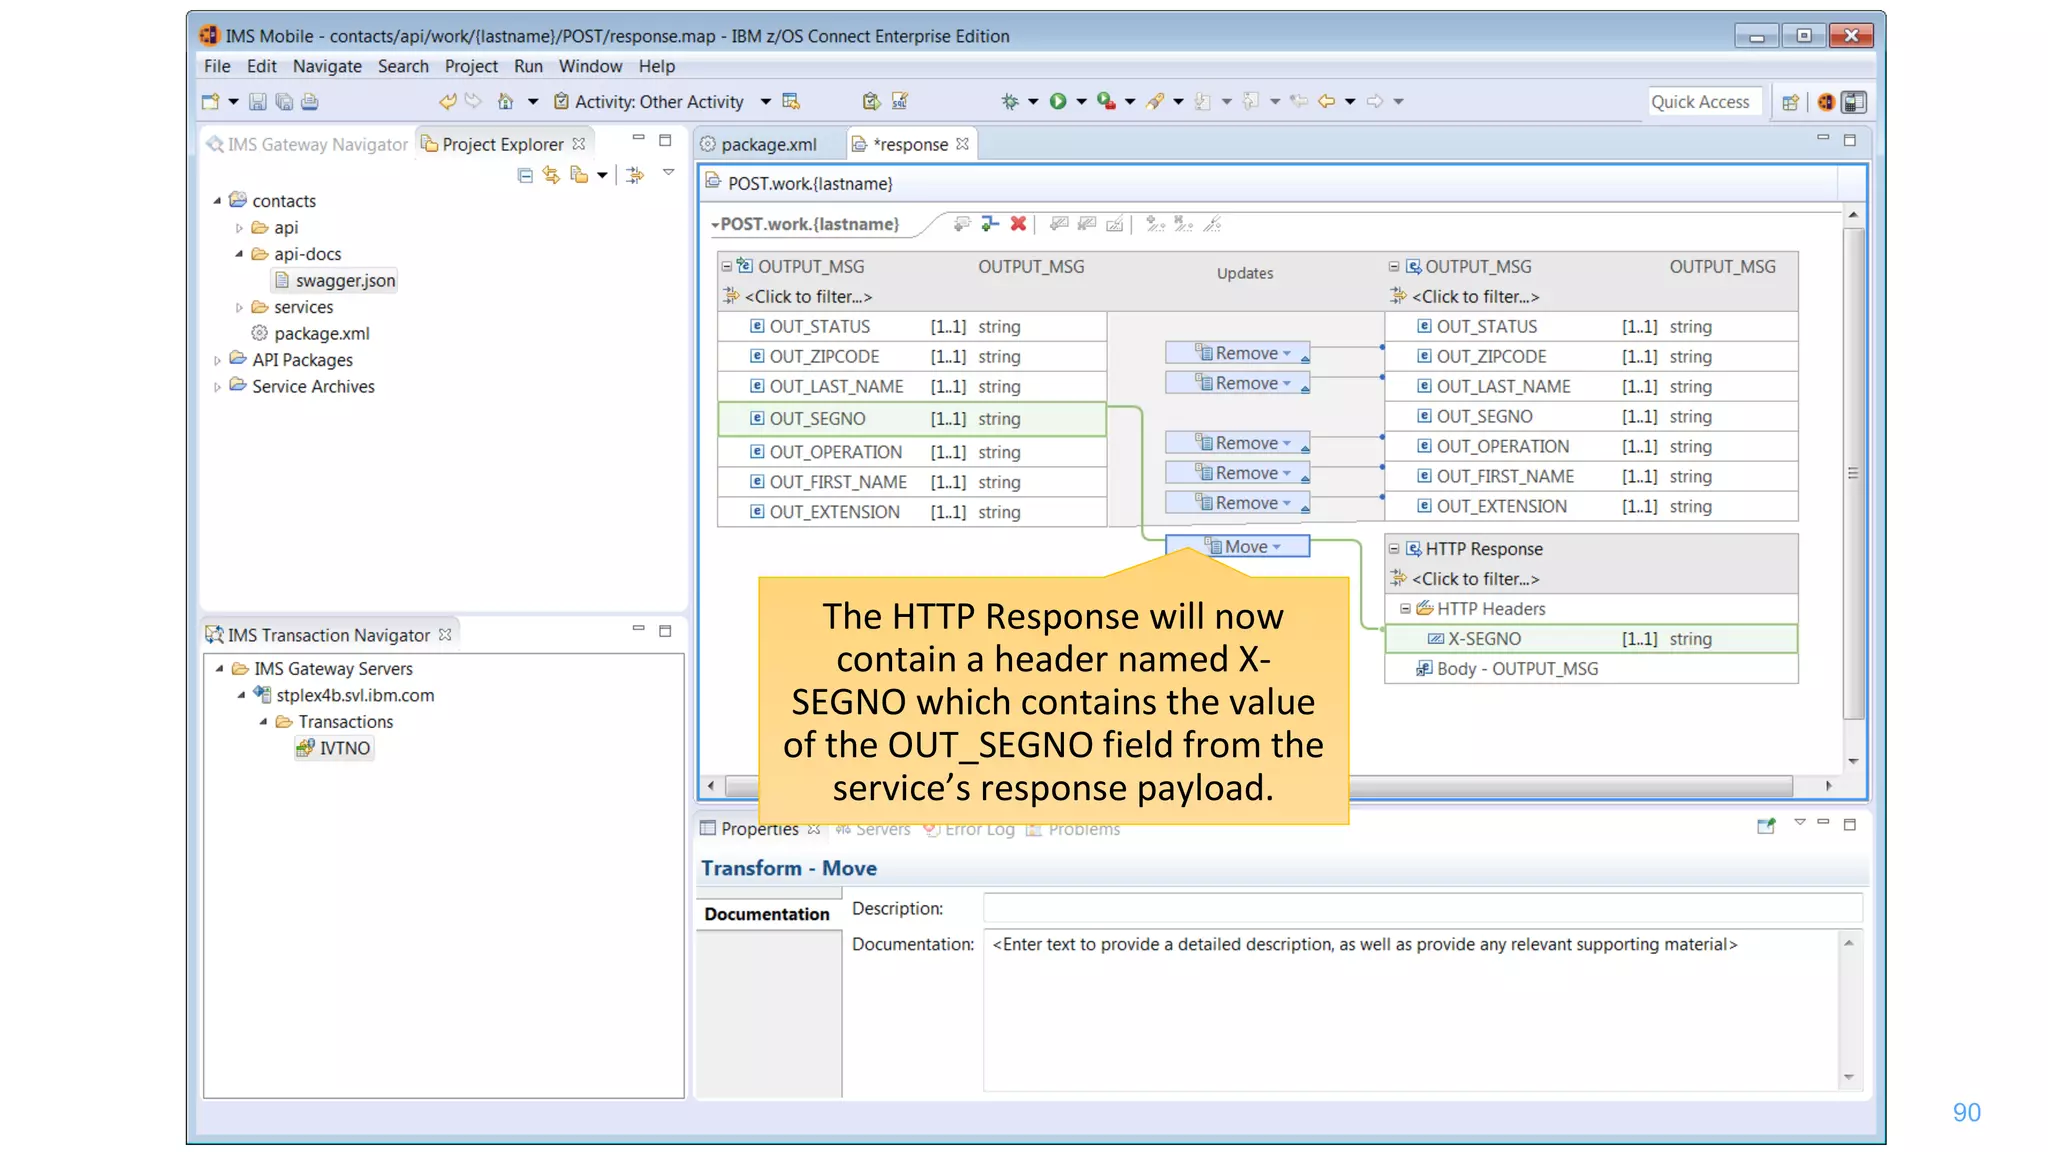2048x1152 pixels.
Task: Click the Remove transform for OUT_FIRST_NAME
Action: tap(1238, 473)
